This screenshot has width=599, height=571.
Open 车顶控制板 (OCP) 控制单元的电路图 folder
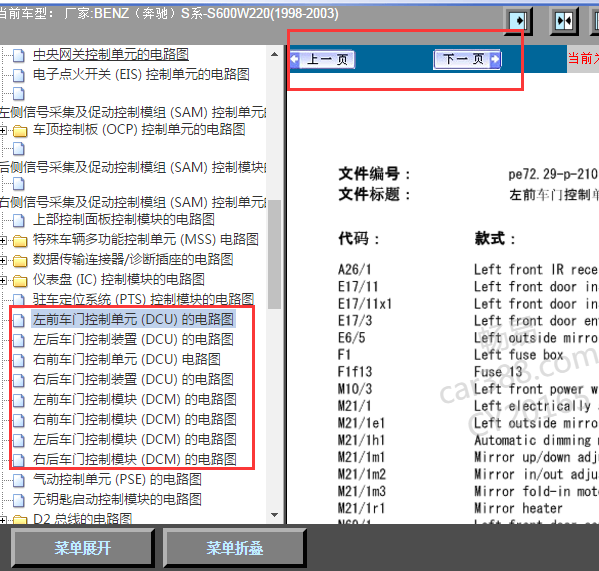[139, 129]
